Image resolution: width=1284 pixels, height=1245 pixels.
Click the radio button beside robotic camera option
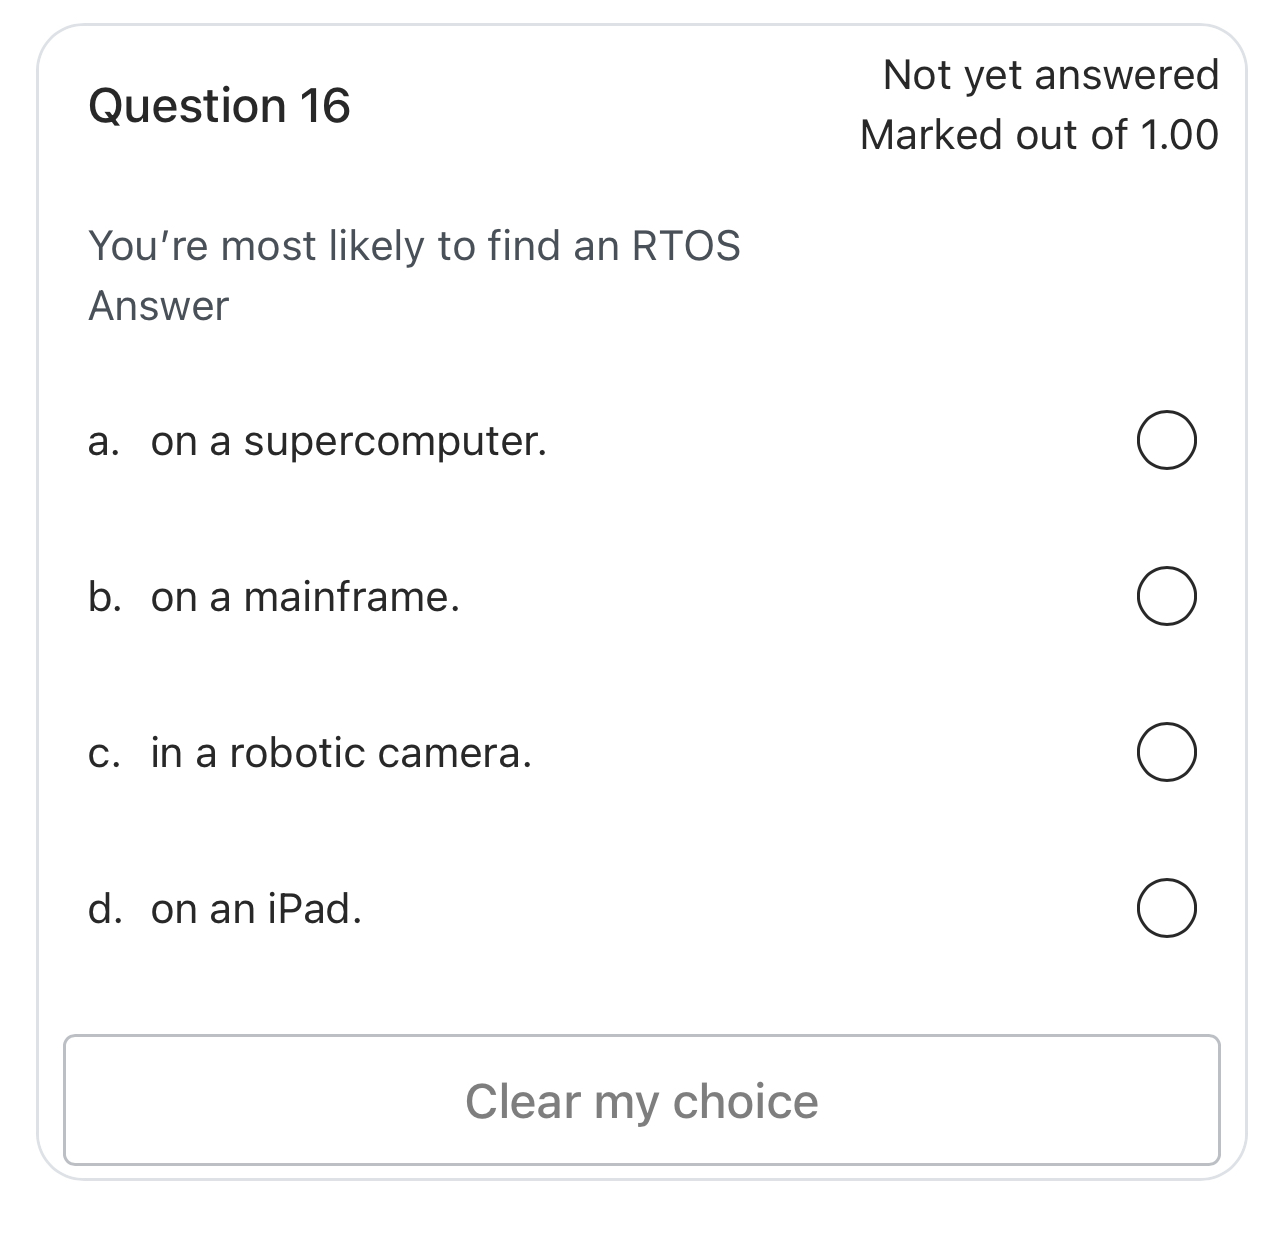pyautogui.click(x=1166, y=751)
